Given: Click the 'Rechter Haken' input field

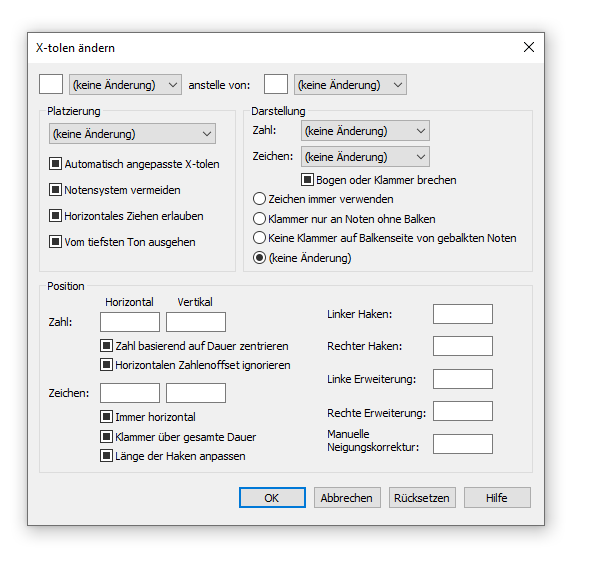Looking at the screenshot, I should point(463,346).
